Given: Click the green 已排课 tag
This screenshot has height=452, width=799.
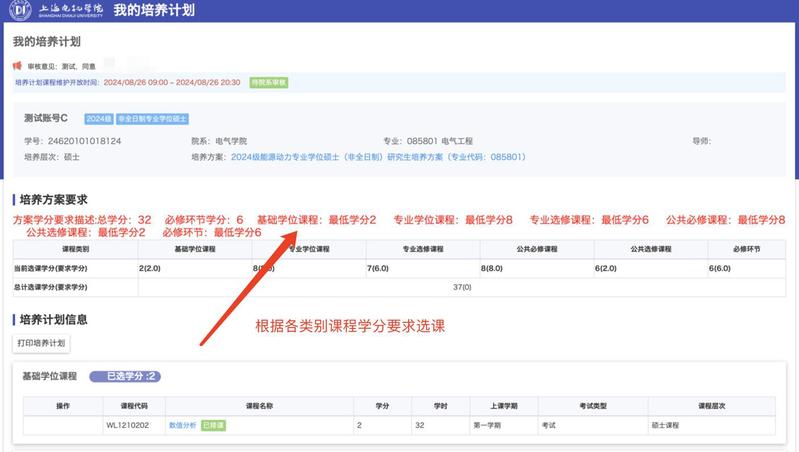Looking at the screenshot, I should click(213, 426).
